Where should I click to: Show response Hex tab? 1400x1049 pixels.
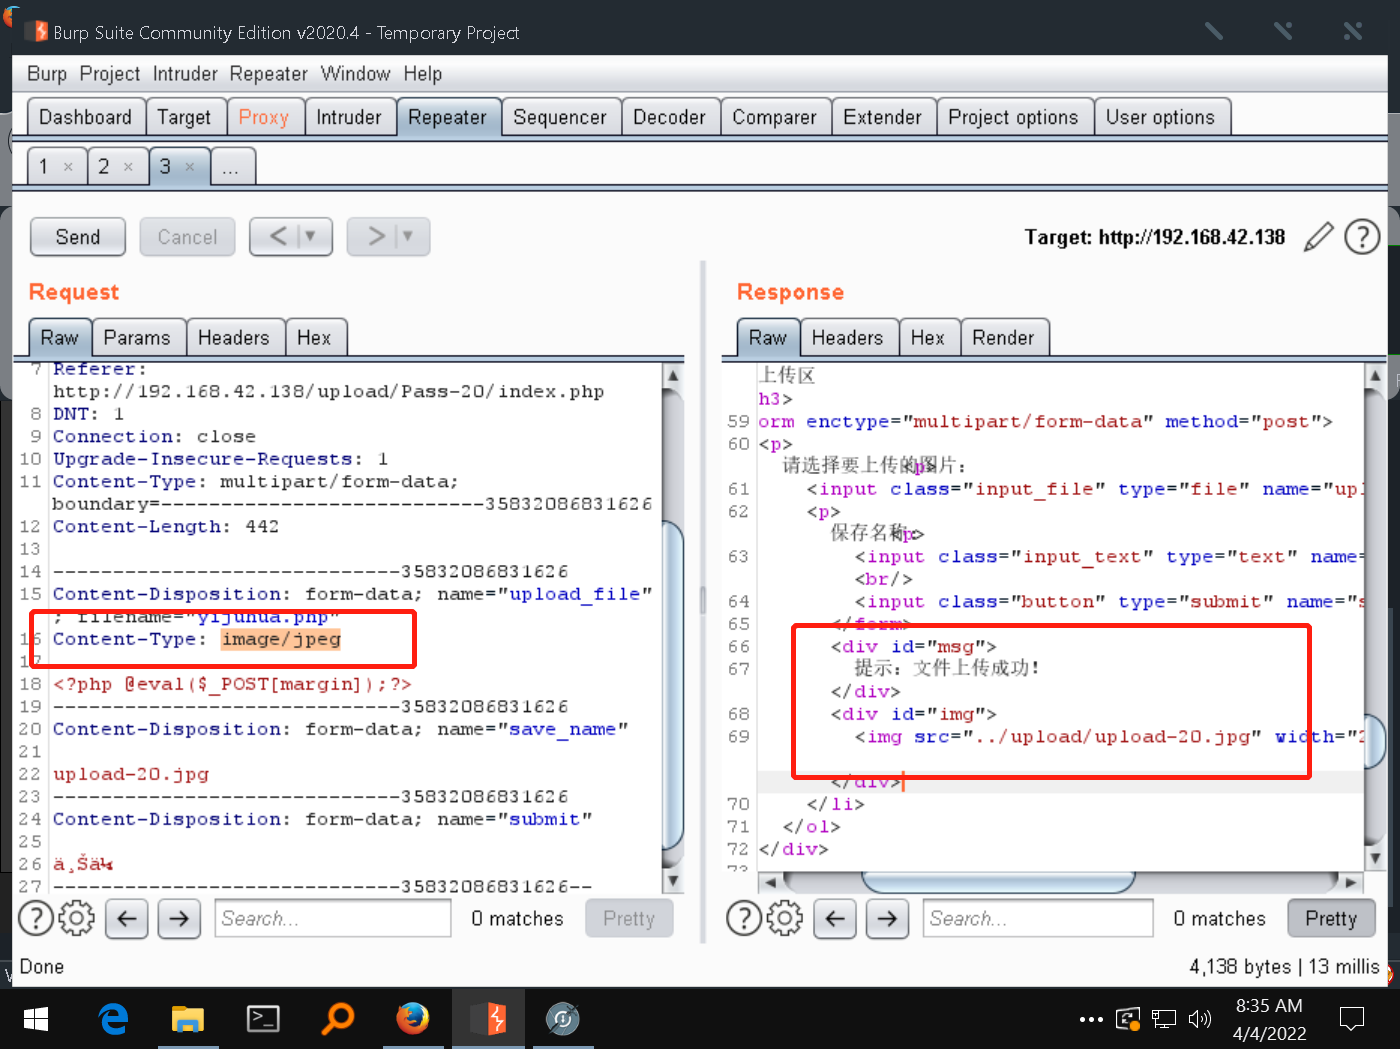click(x=928, y=338)
